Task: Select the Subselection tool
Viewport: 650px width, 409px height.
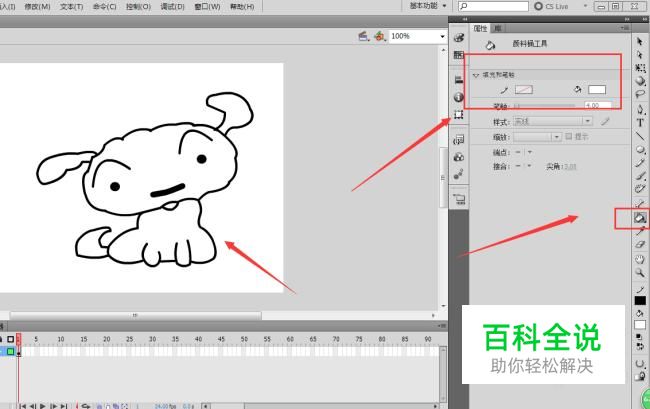Action: click(640, 55)
